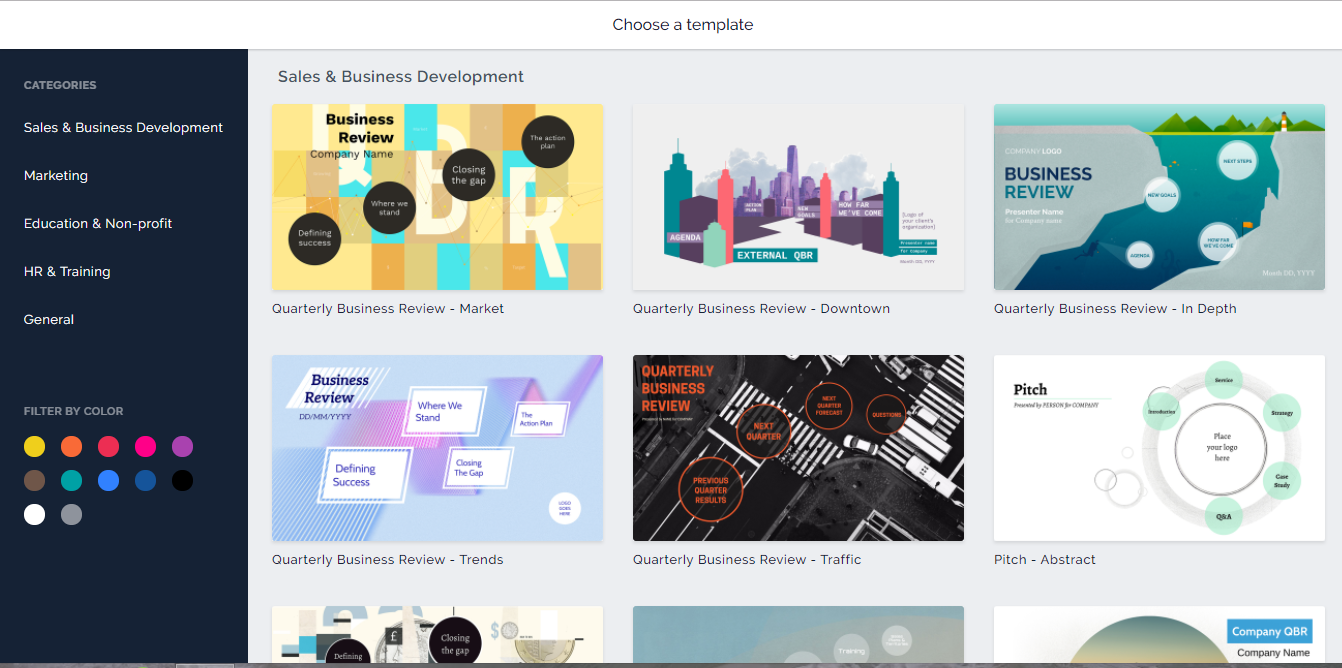
Task: Filter templates by purple color
Action: click(x=182, y=446)
